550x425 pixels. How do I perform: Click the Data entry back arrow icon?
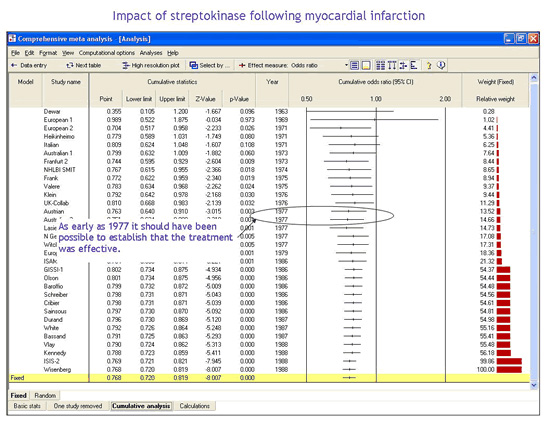click(x=14, y=65)
